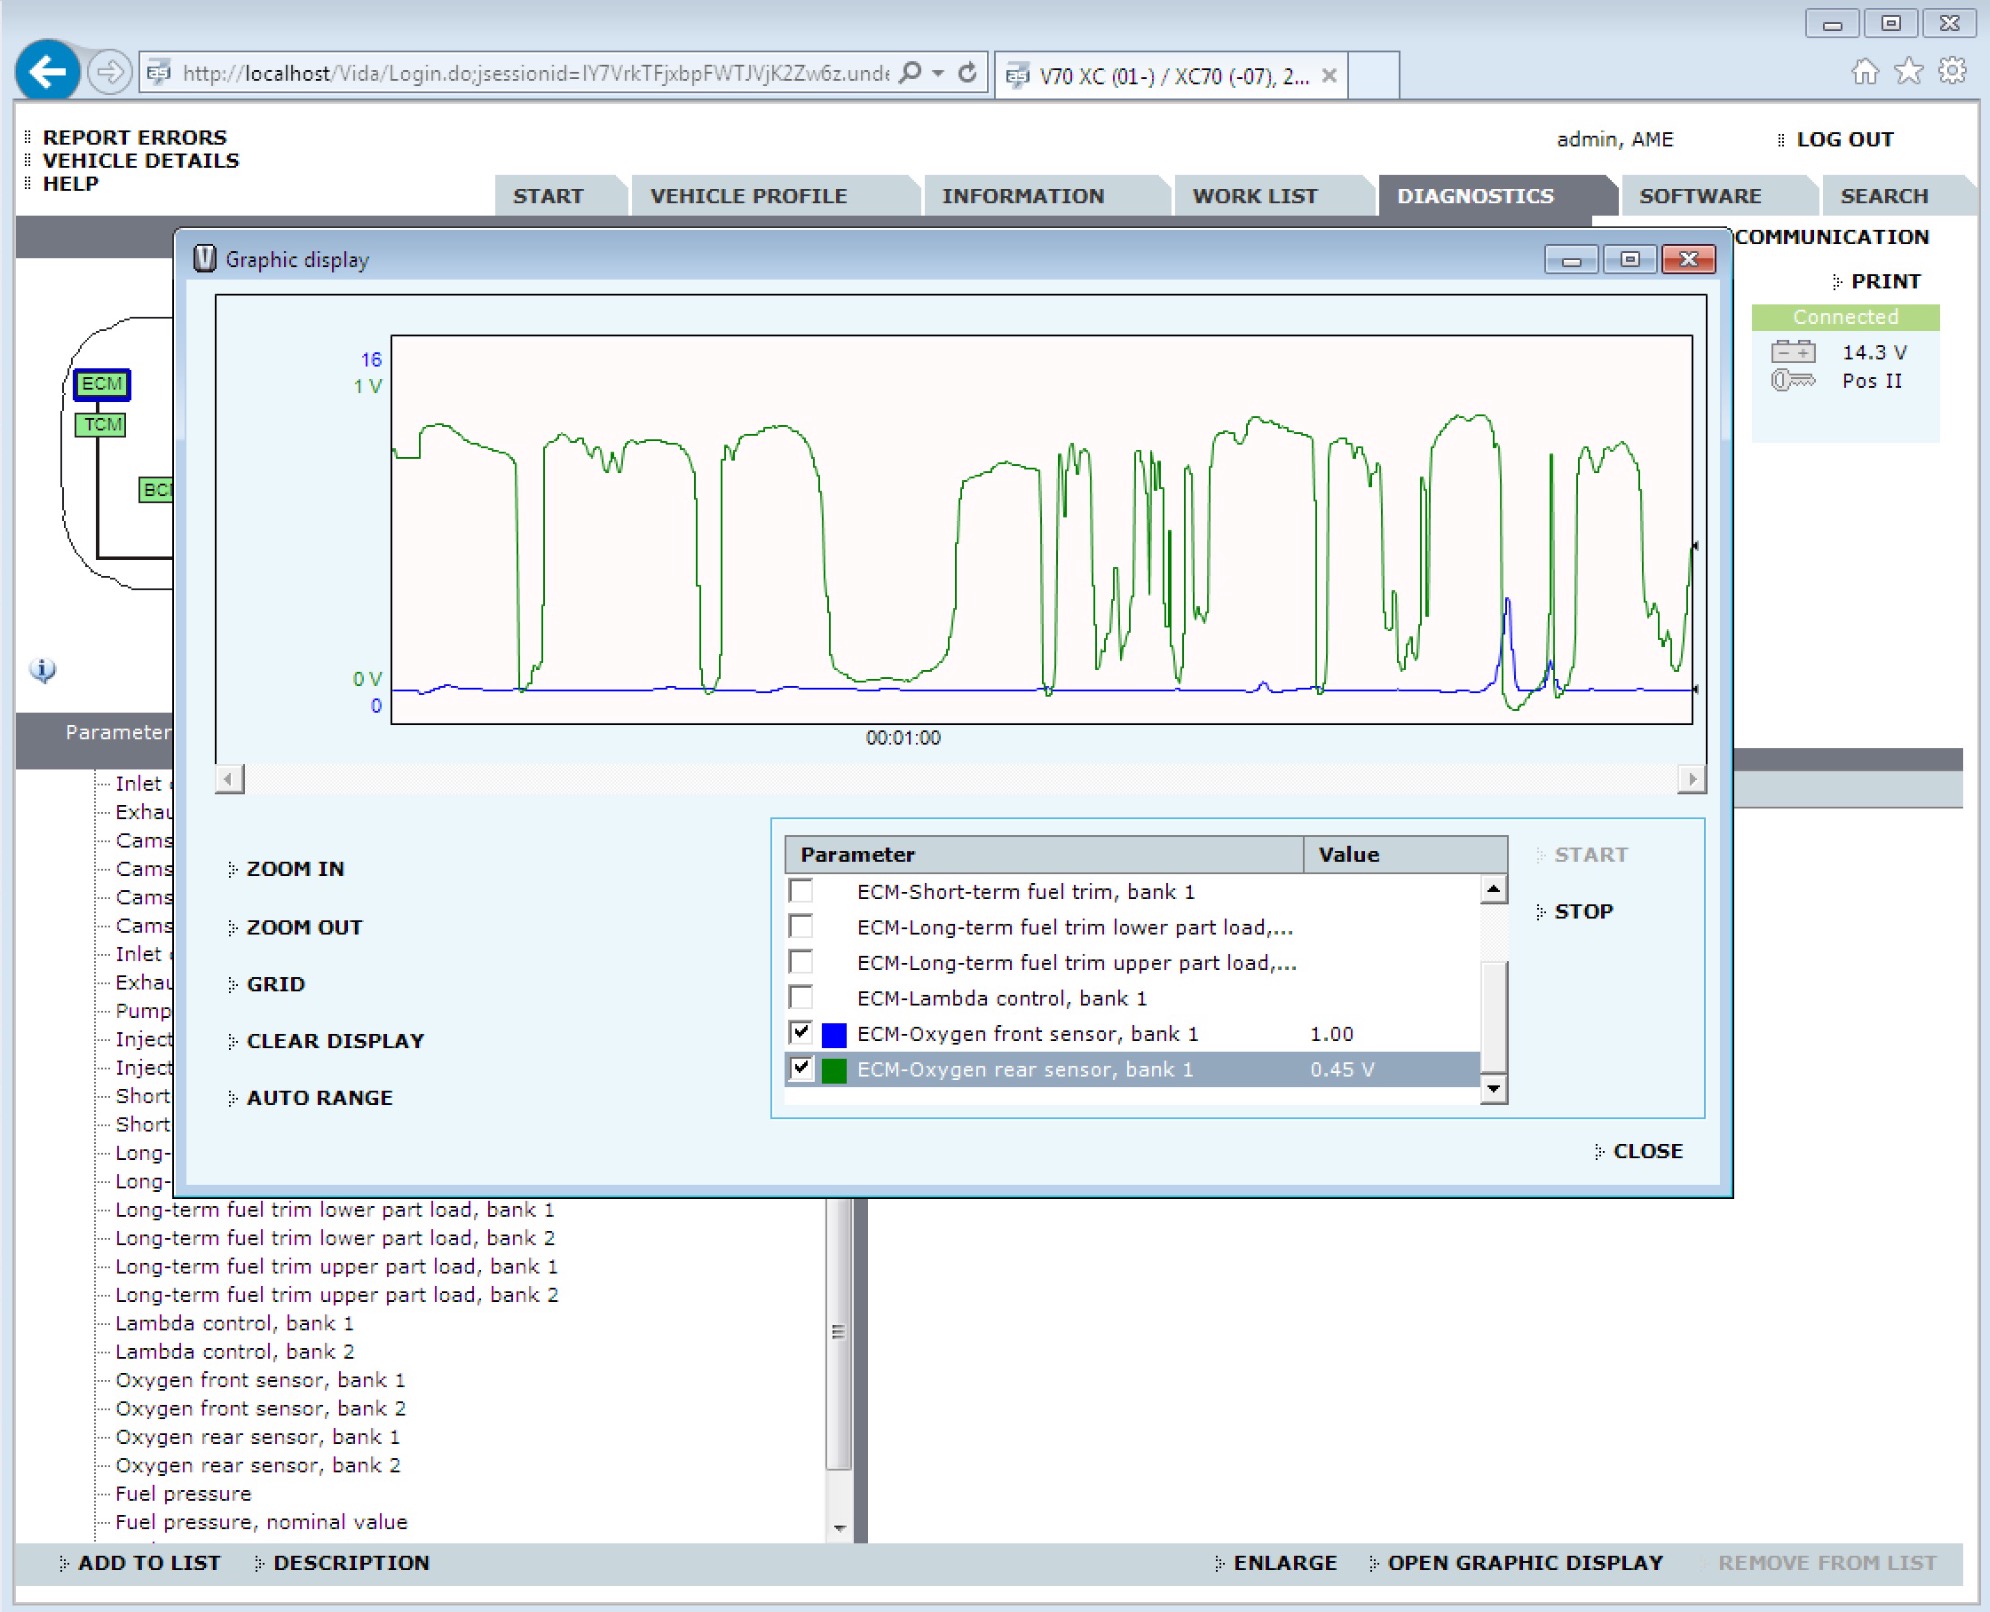
Task: Click AUTO RANGE link
Action: (319, 1098)
